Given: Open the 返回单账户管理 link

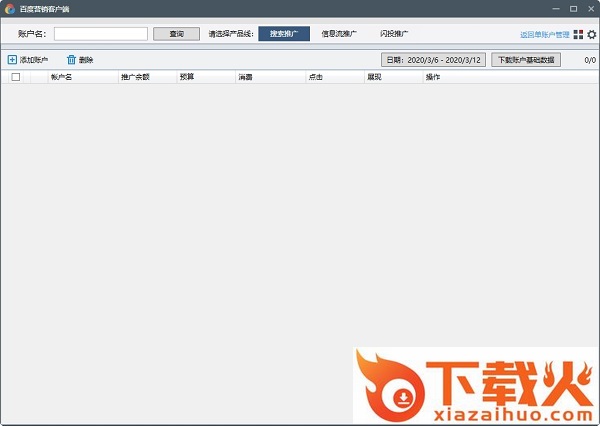Looking at the screenshot, I should coord(545,35).
